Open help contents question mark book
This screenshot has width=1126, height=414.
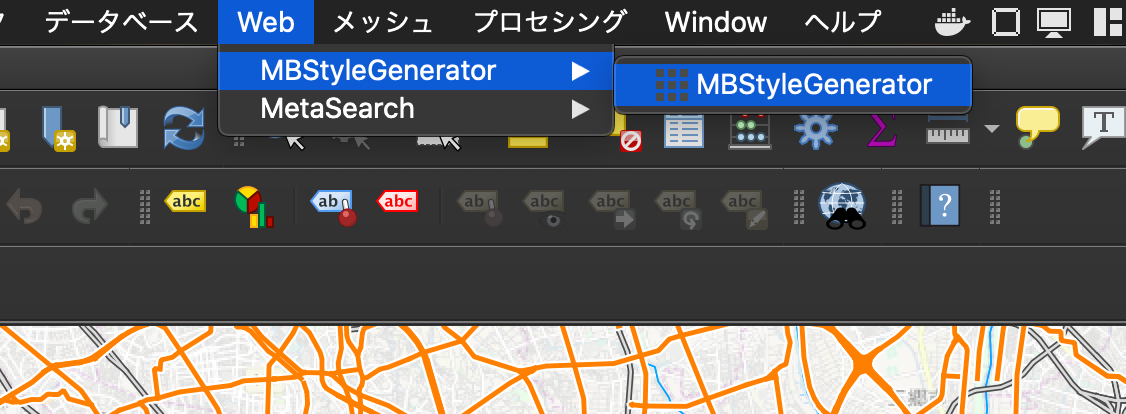(x=940, y=207)
